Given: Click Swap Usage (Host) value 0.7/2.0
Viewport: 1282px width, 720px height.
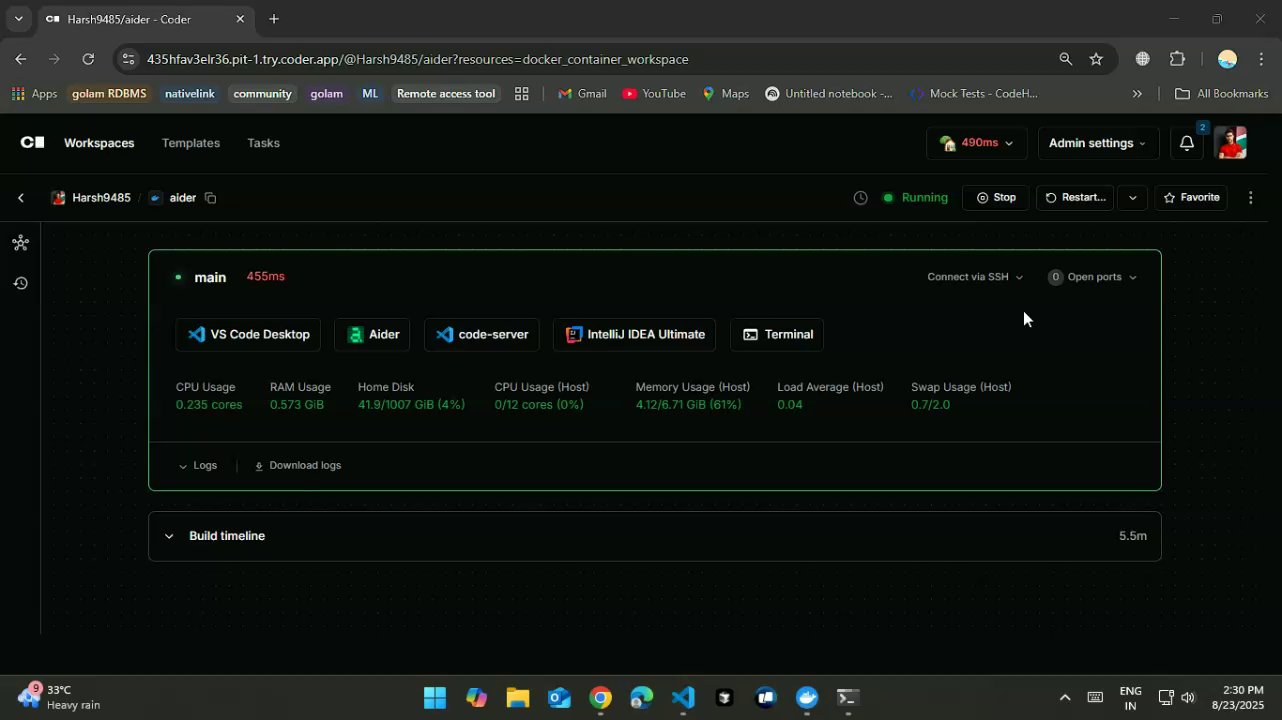Looking at the screenshot, I should click(930, 405).
